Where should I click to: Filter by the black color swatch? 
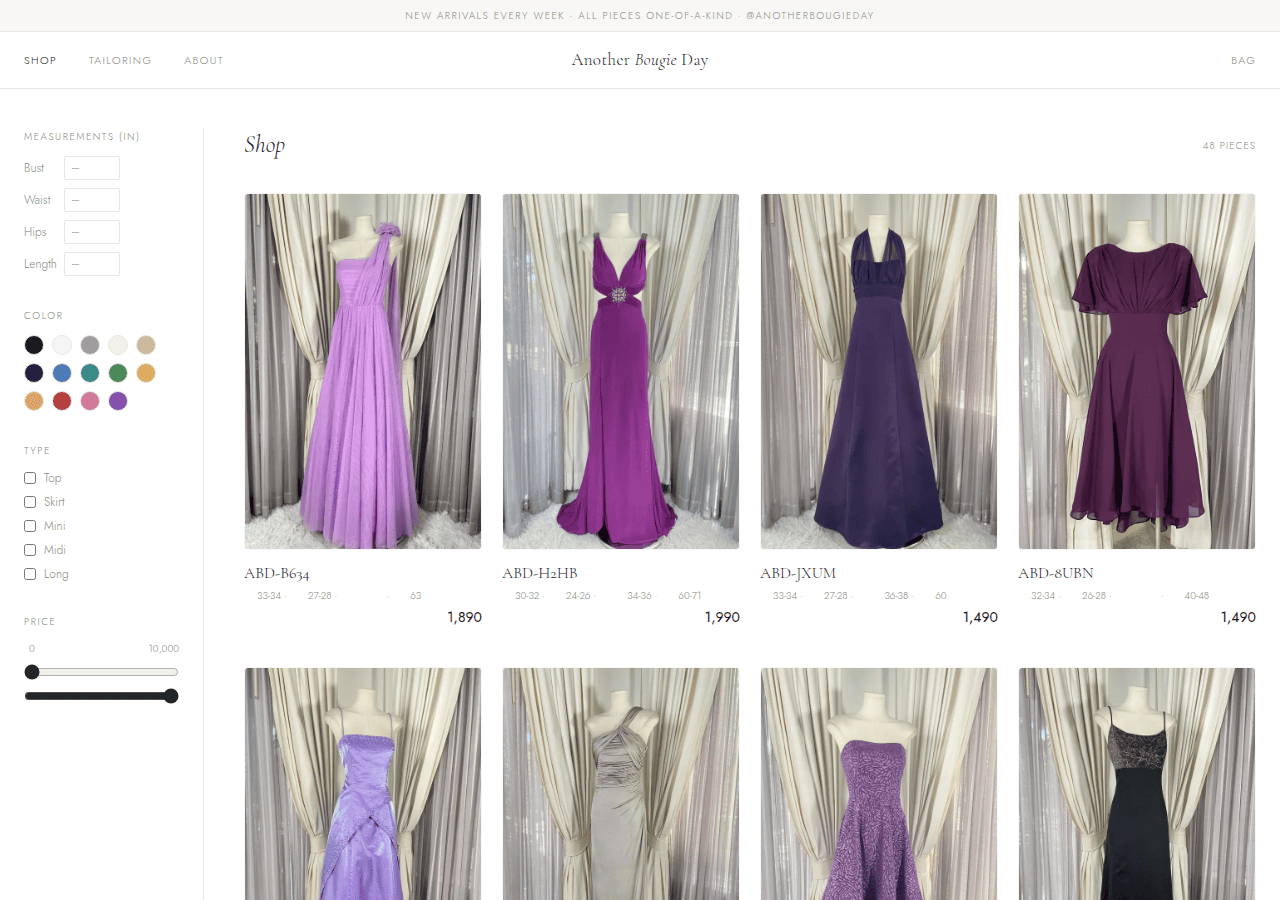point(34,345)
